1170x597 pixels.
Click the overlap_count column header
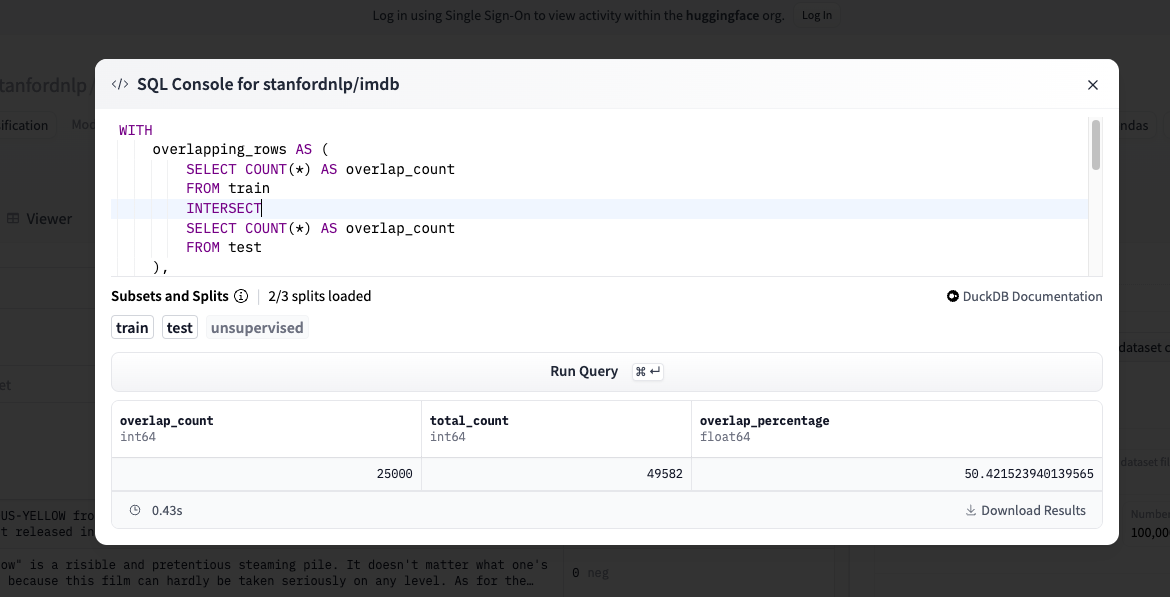(167, 421)
